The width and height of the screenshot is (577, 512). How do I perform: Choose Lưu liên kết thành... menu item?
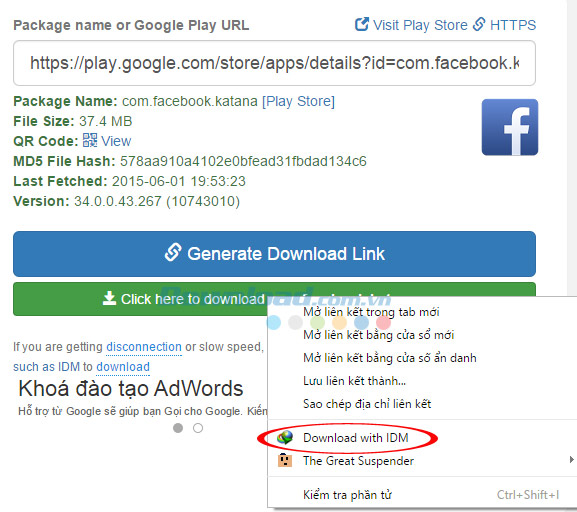[354, 381]
